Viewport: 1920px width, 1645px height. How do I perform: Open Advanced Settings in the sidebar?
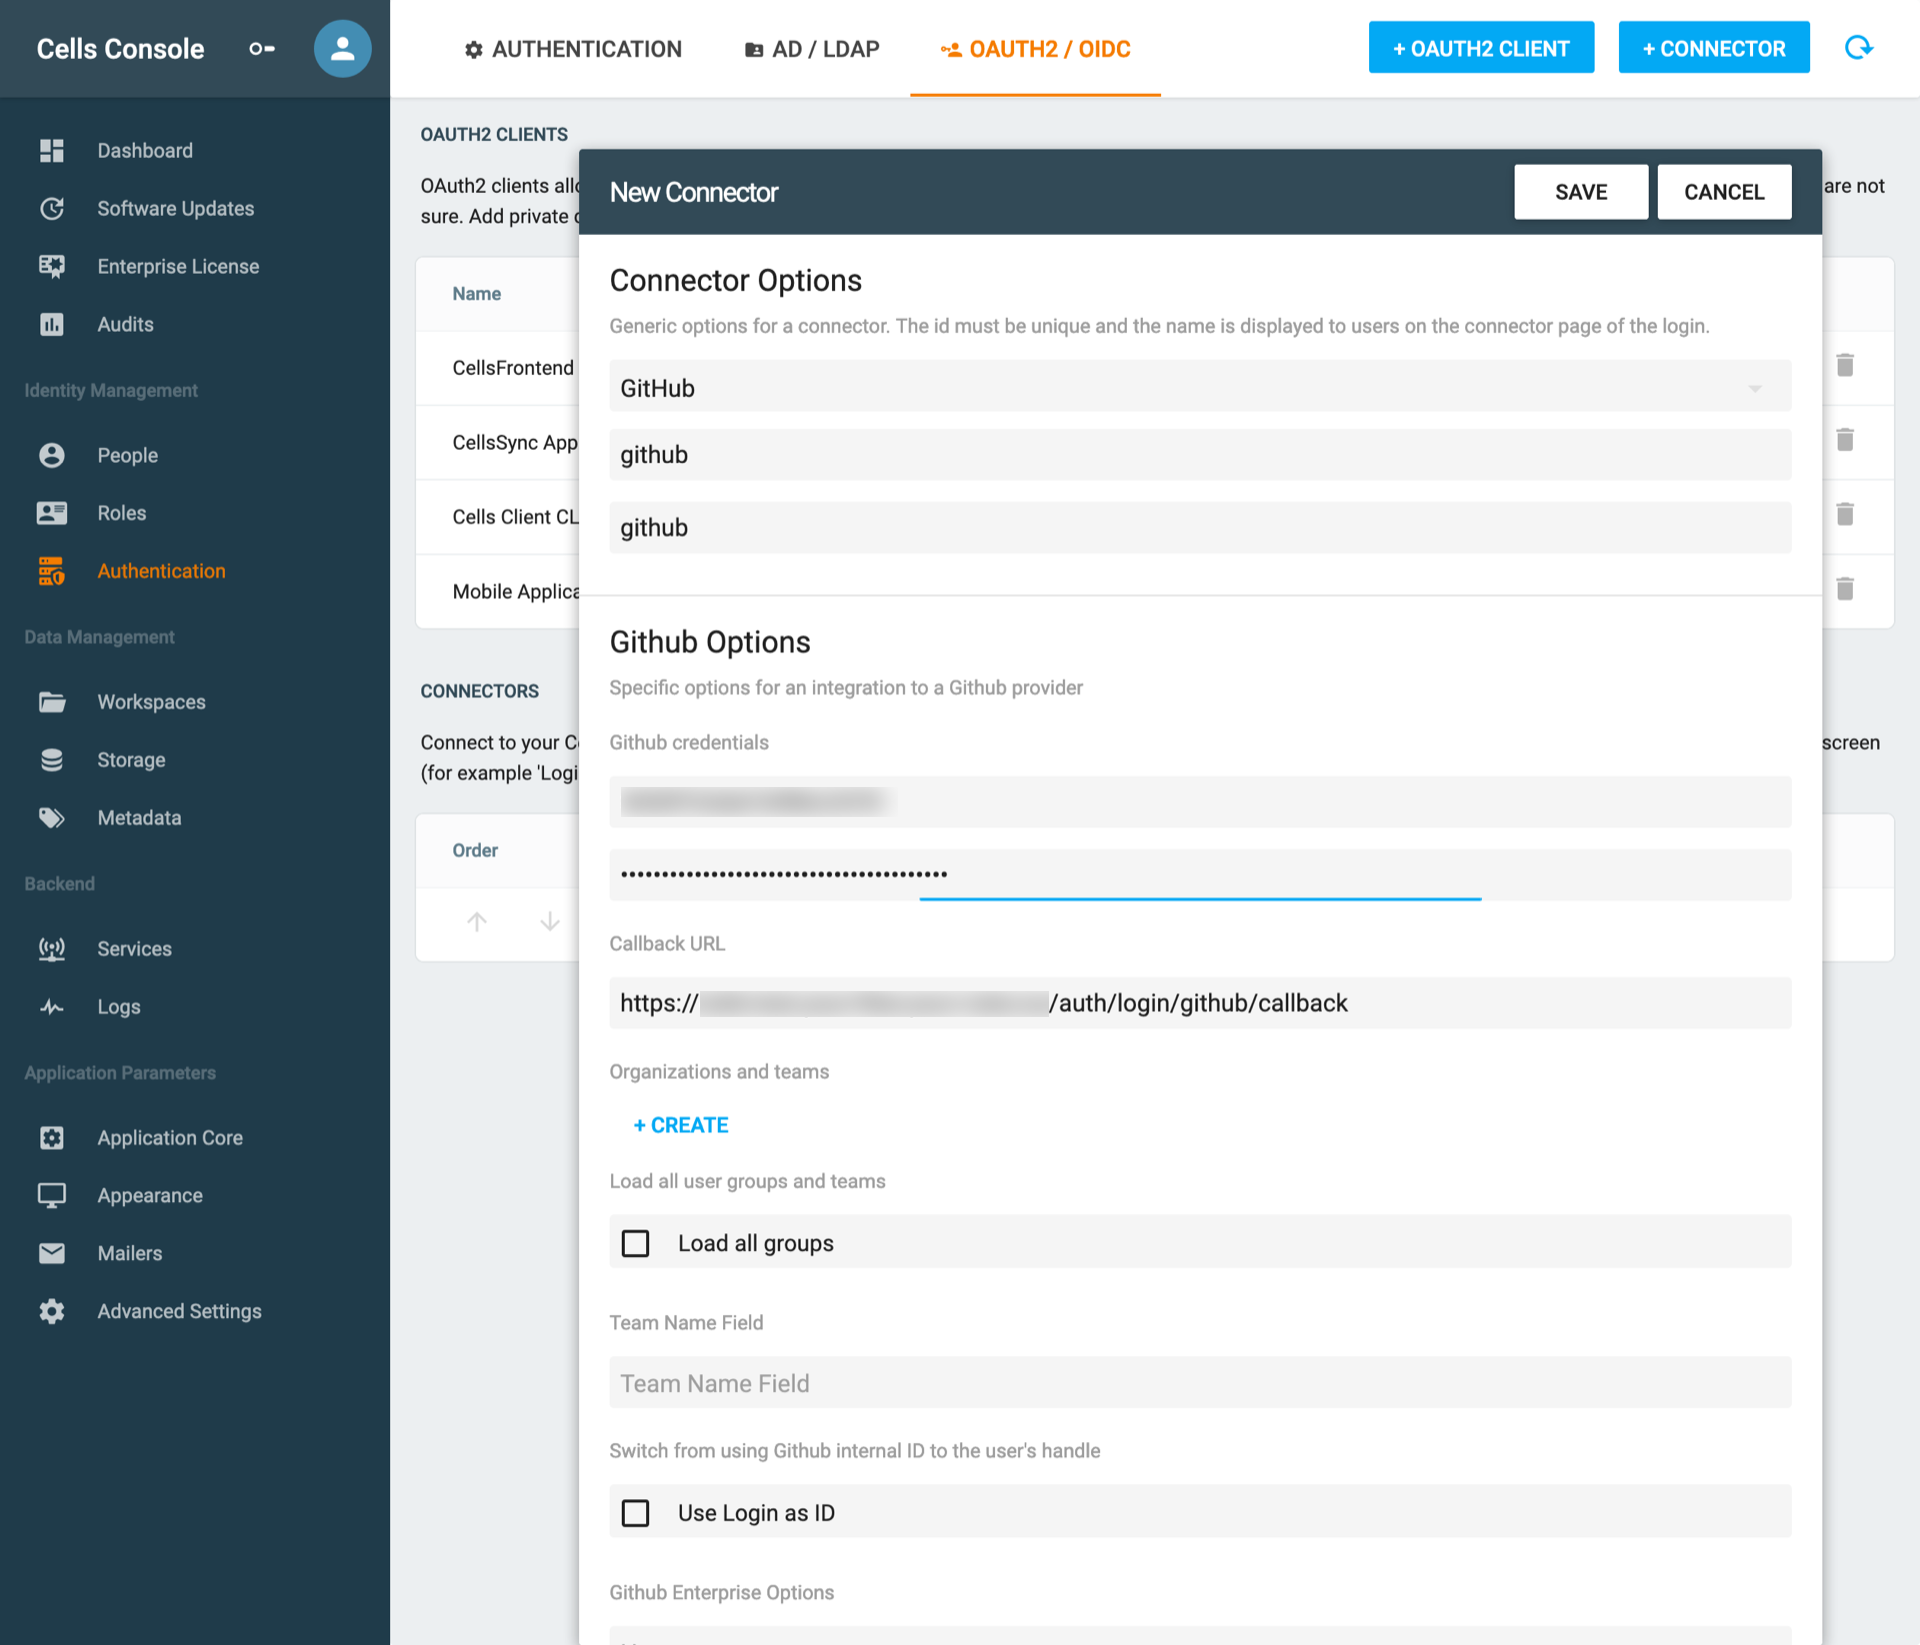coord(180,1312)
